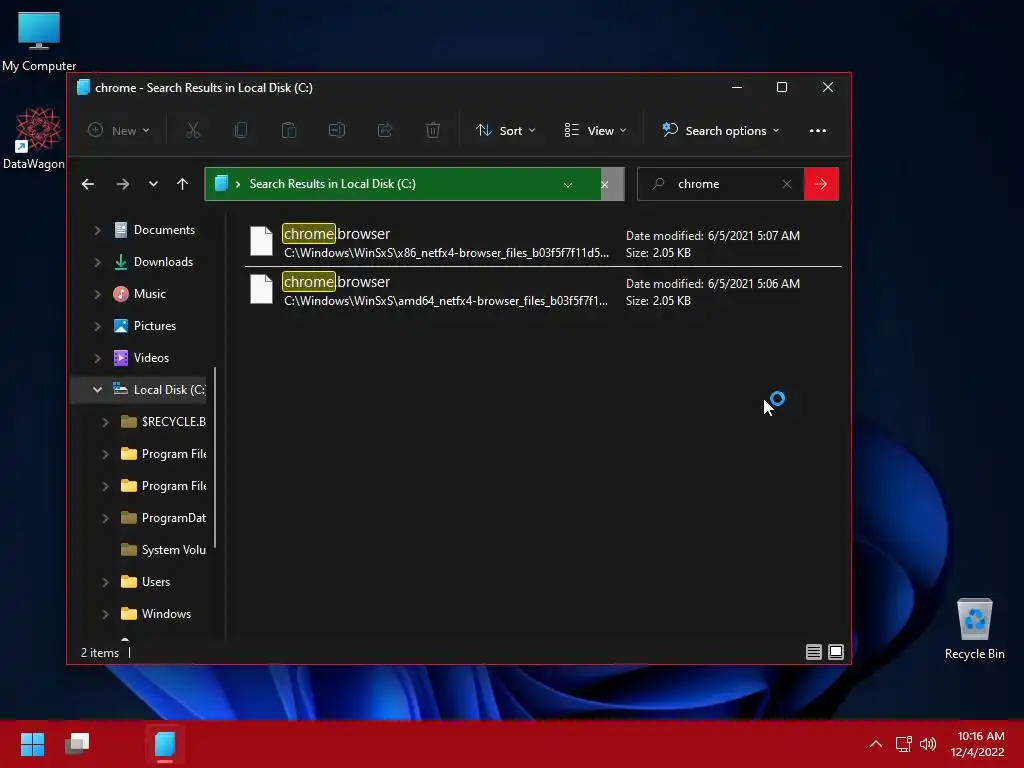Expand Documents in navigation pane
The width and height of the screenshot is (1024, 768).
pyautogui.click(x=97, y=230)
